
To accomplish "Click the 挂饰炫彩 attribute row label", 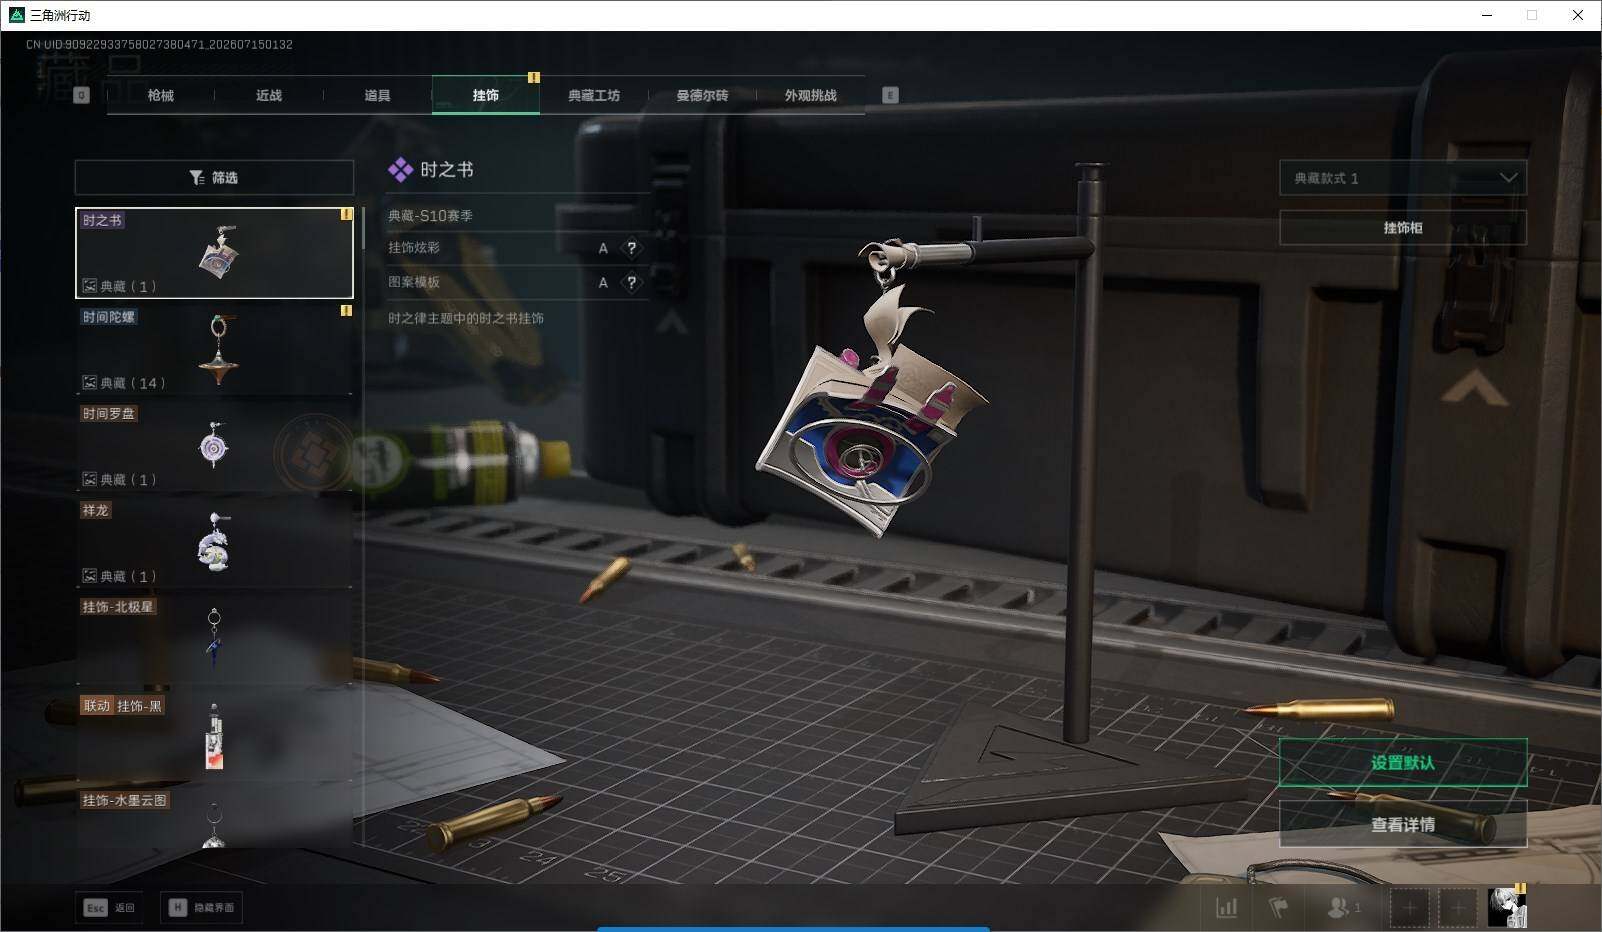I will [x=414, y=248].
